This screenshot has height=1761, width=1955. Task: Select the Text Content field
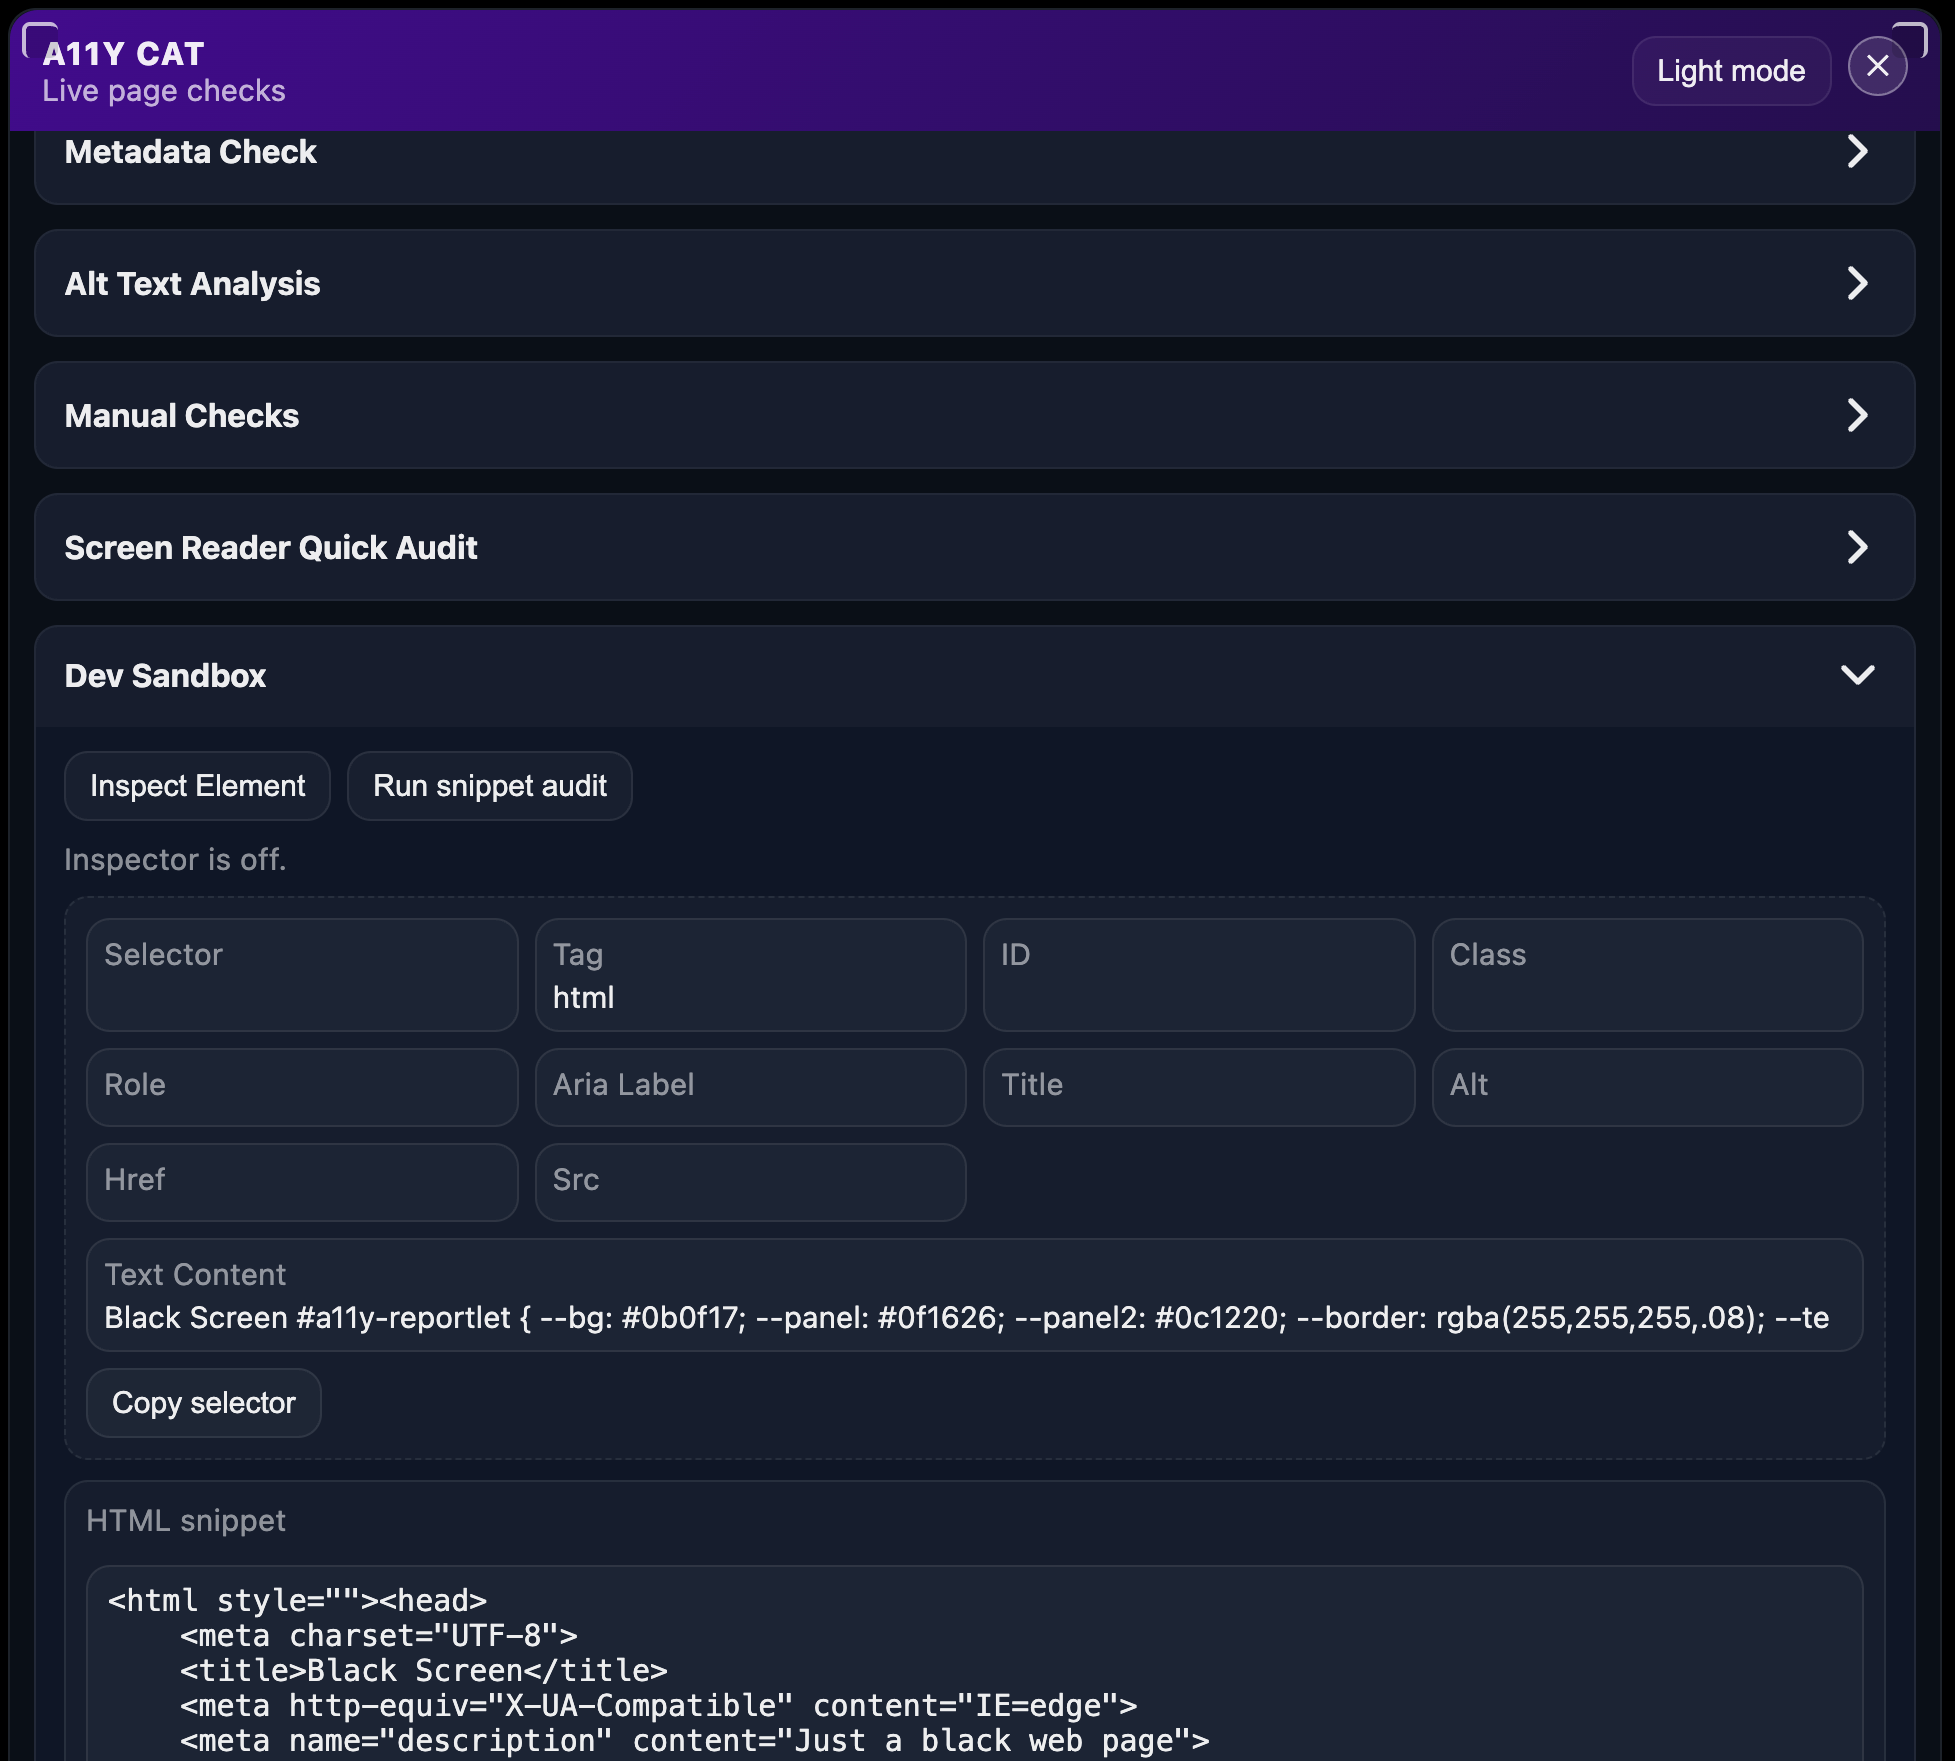click(973, 1296)
